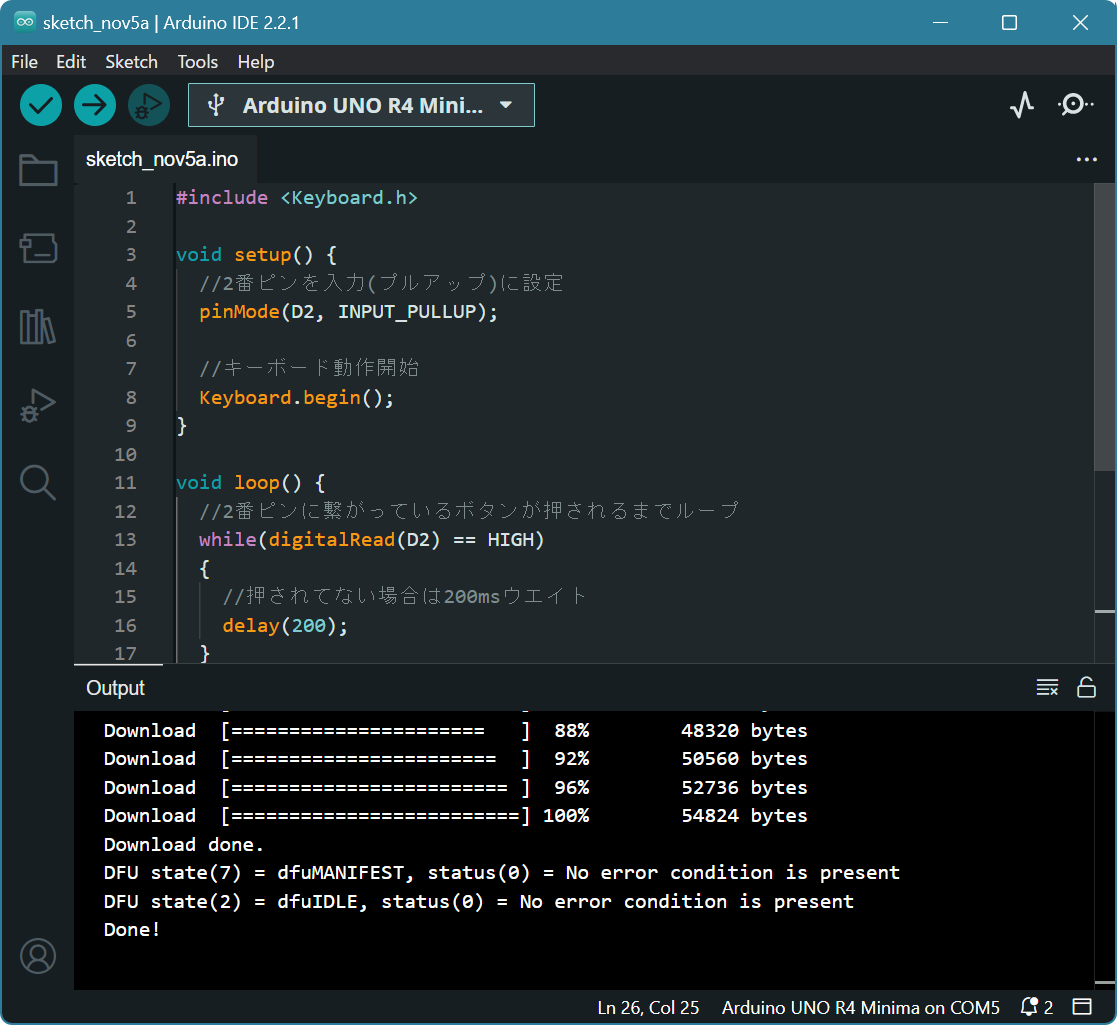Image resolution: width=1117 pixels, height=1025 pixels.
Task: Click the Arduino logo in title bar
Action: click(x=25, y=22)
